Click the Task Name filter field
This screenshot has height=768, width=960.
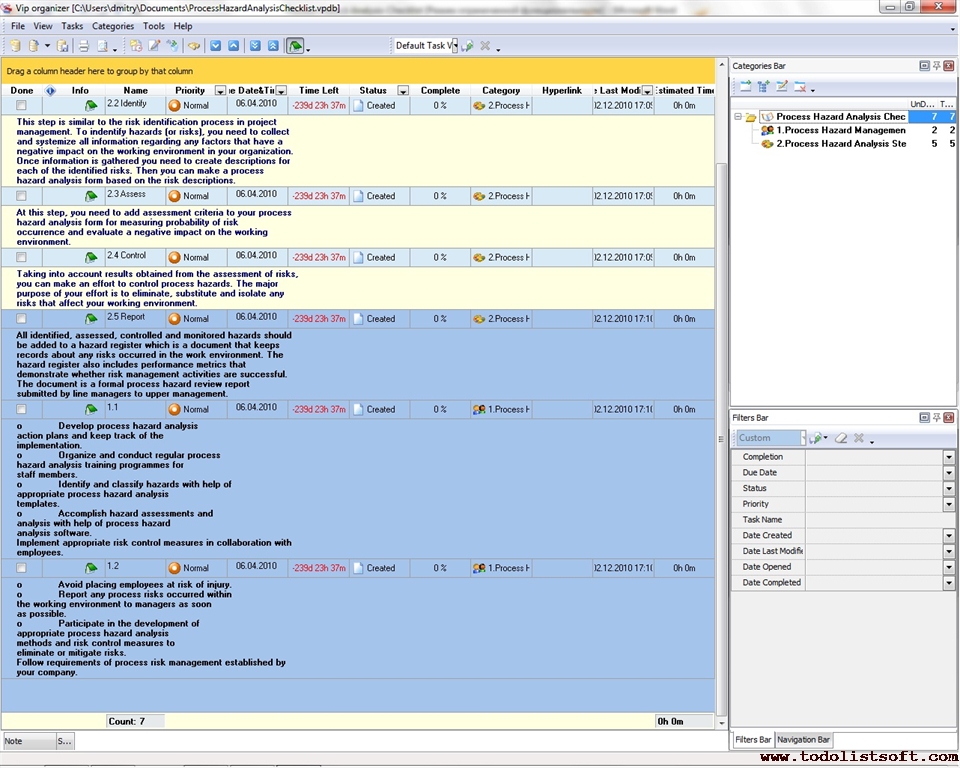(x=878, y=520)
